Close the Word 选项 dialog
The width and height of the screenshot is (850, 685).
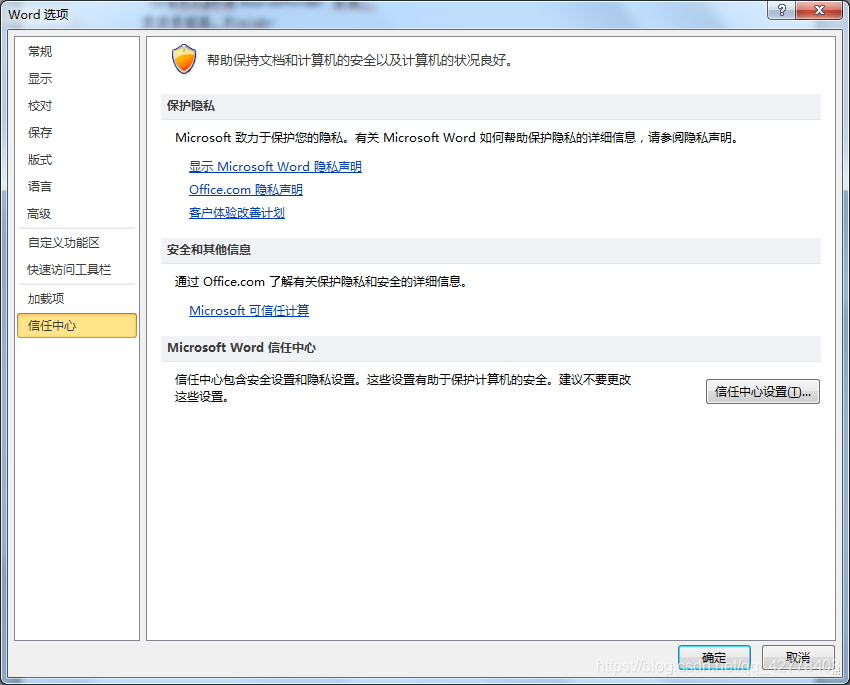[x=819, y=10]
